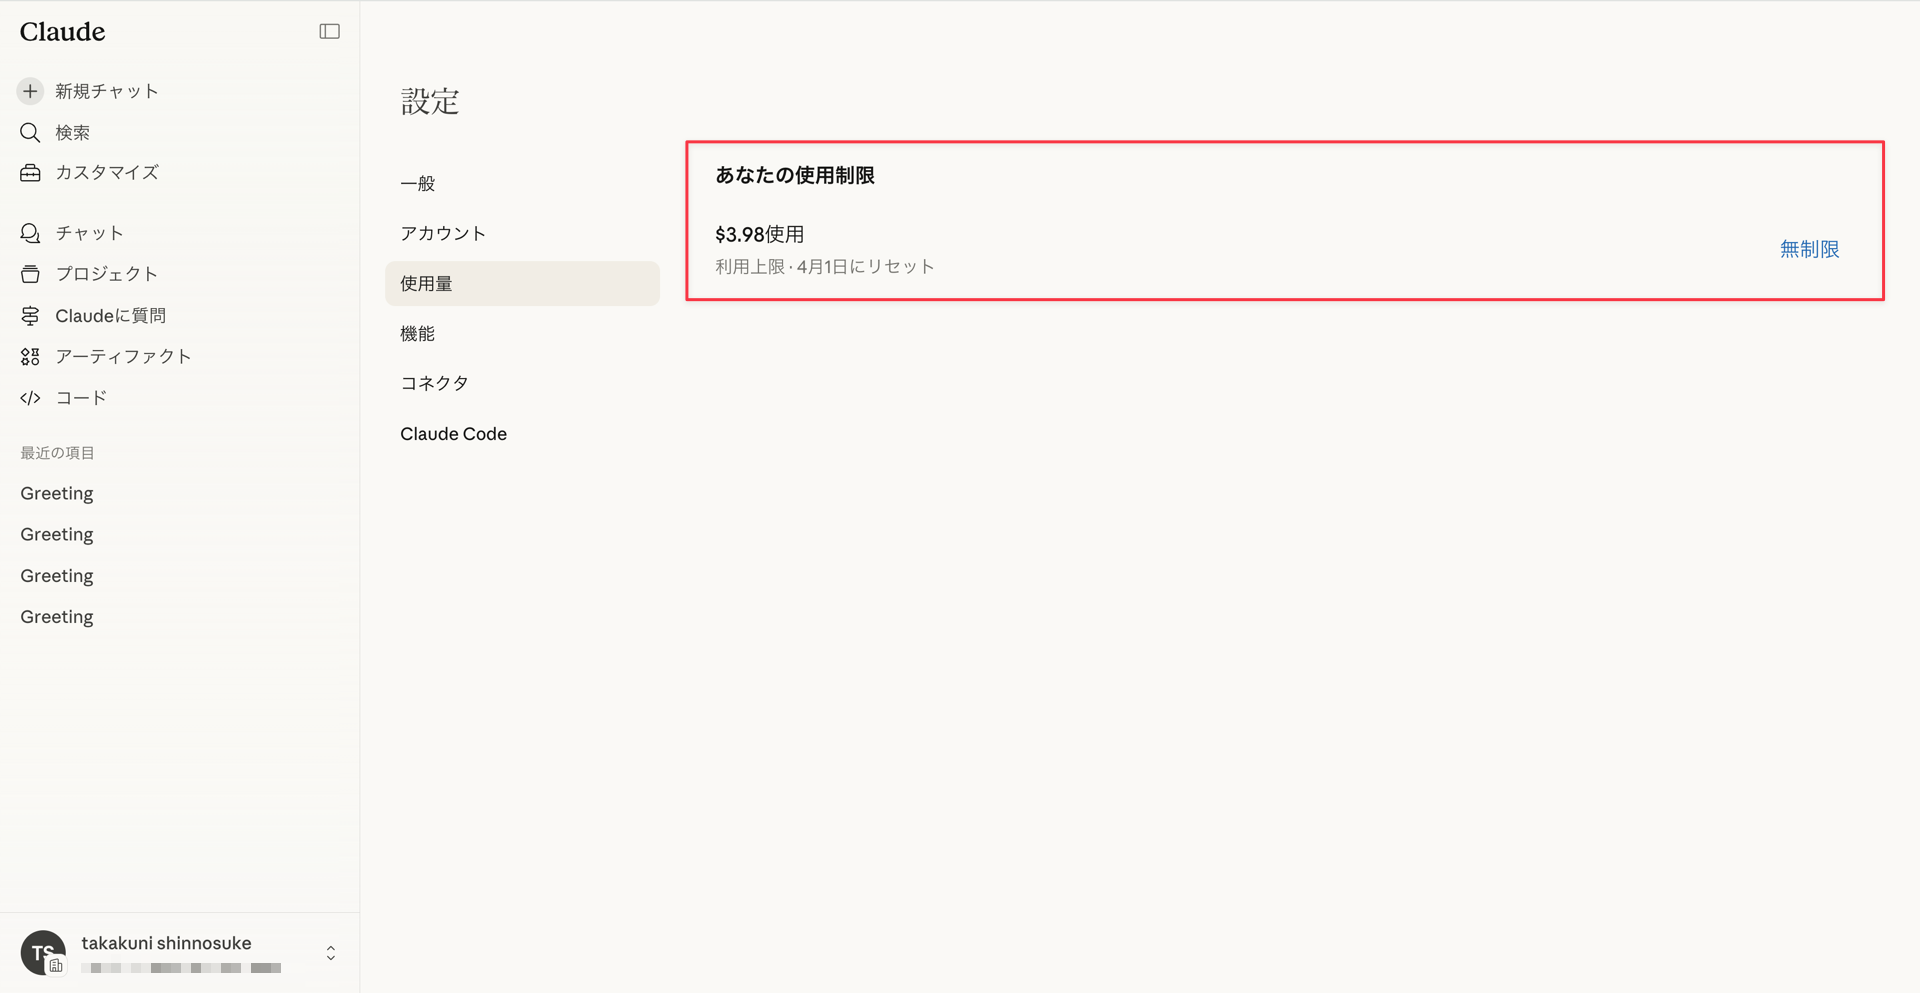This screenshot has height=993, width=1920.
Task: Click the TS profile avatar
Action: (x=43, y=952)
